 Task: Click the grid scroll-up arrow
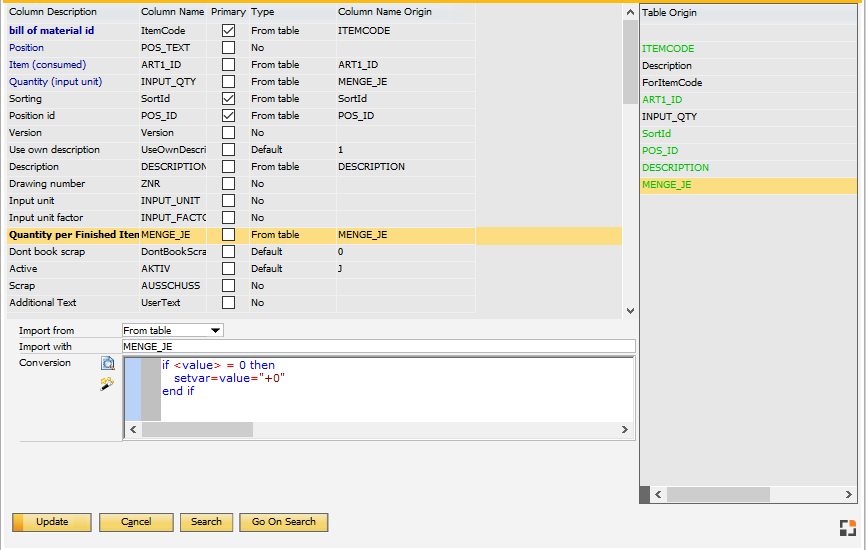pyautogui.click(x=630, y=12)
